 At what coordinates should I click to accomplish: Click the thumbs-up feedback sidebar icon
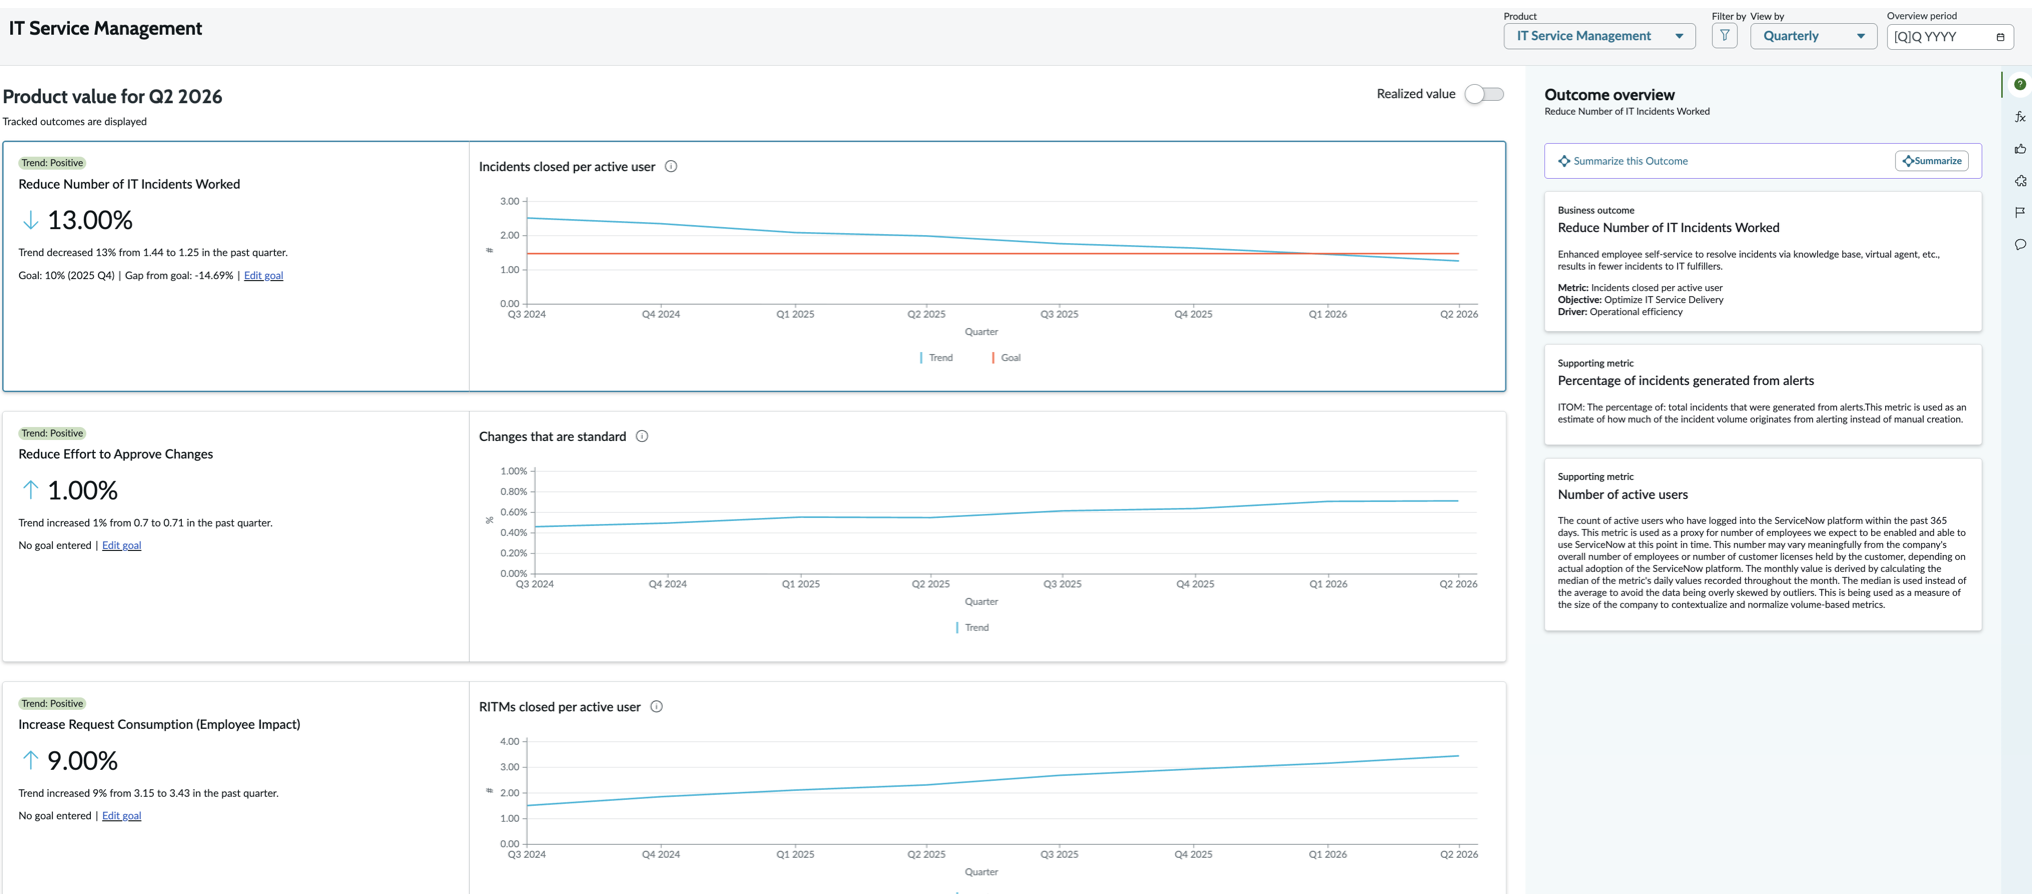[2020, 149]
